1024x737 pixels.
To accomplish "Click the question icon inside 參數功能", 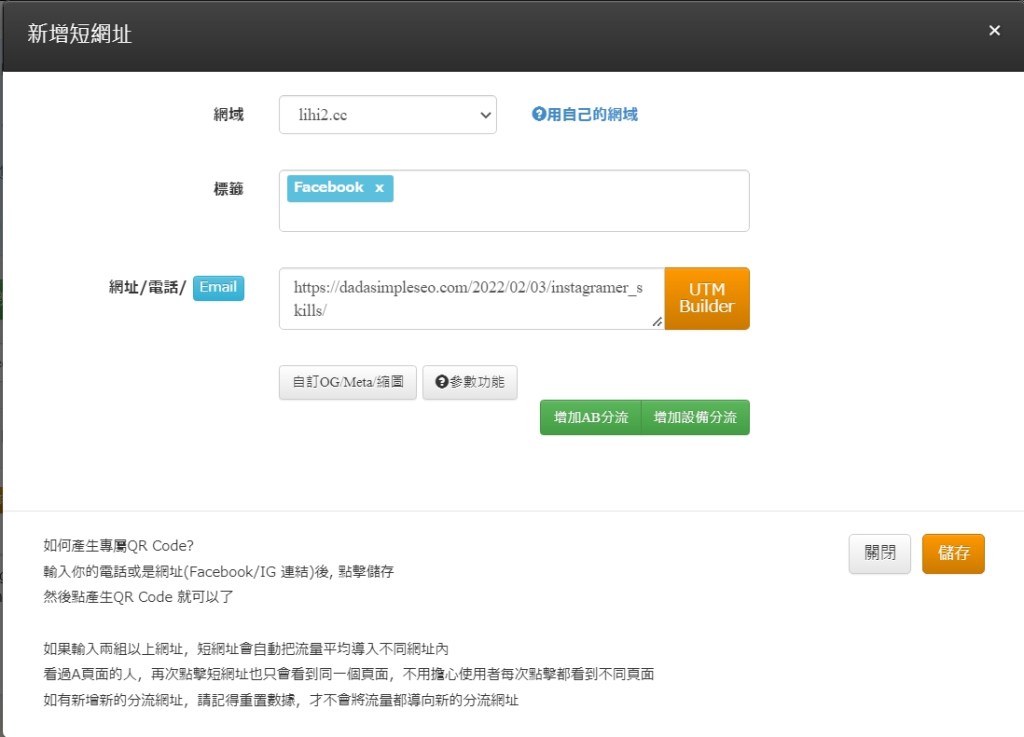I will pos(441,383).
